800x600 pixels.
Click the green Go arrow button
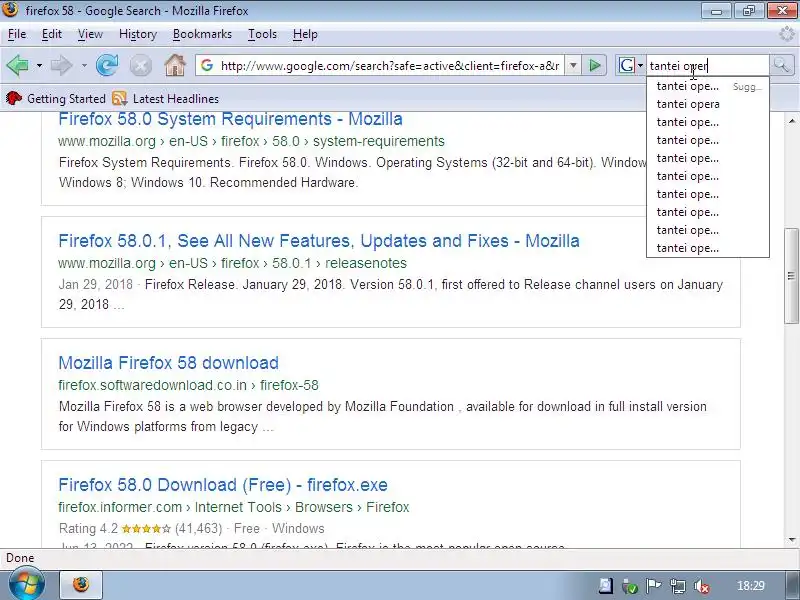click(594, 65)
